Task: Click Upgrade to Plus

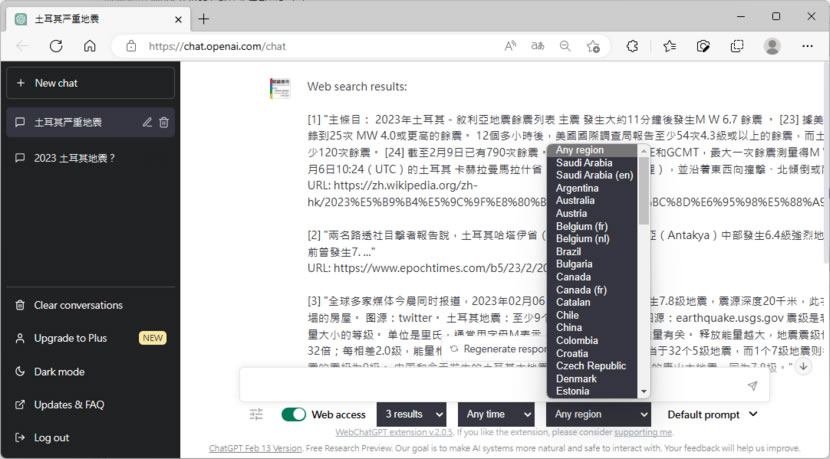Action: tap(90, 338)
